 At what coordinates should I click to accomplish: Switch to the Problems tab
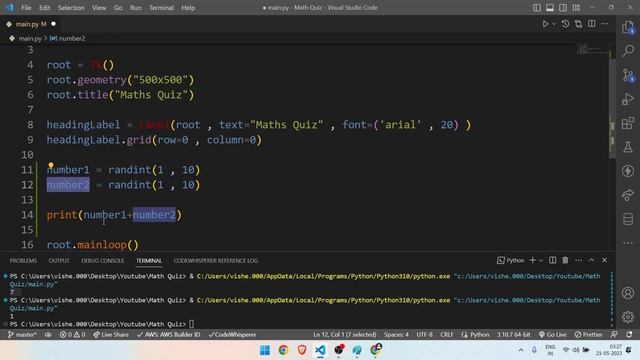tap(23, 260)
